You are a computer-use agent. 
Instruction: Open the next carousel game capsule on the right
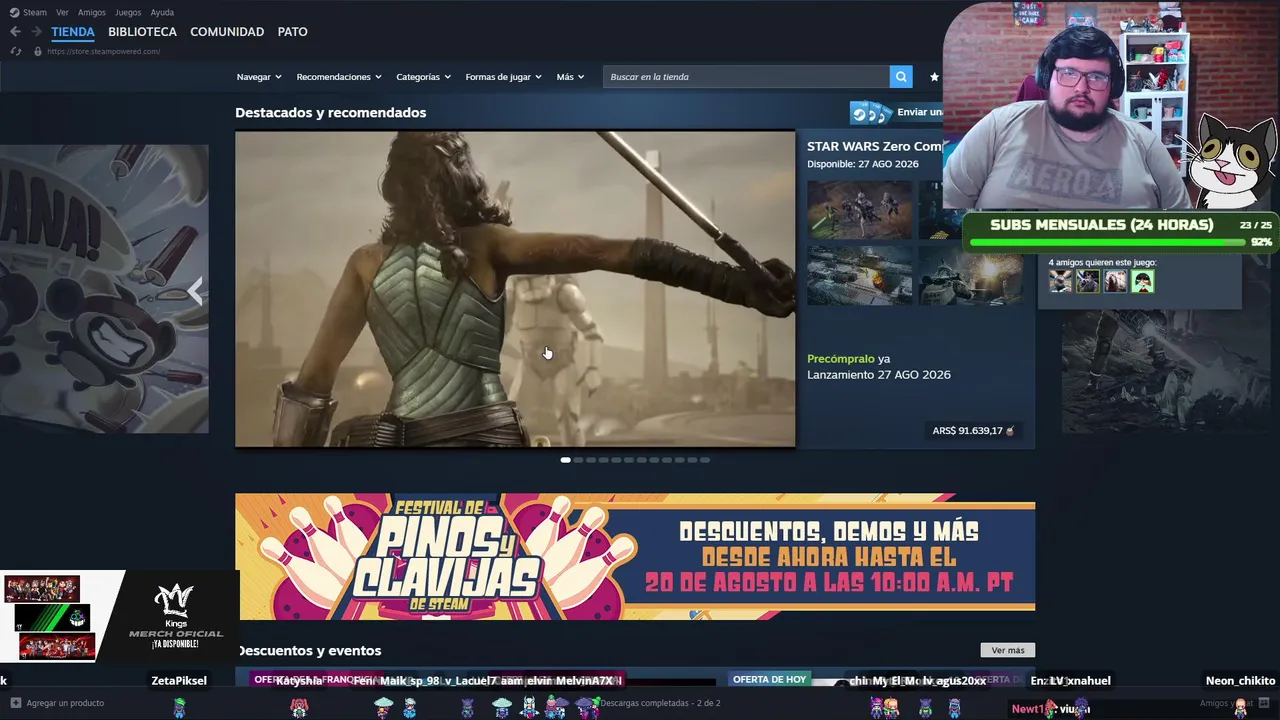[1165, 371]
